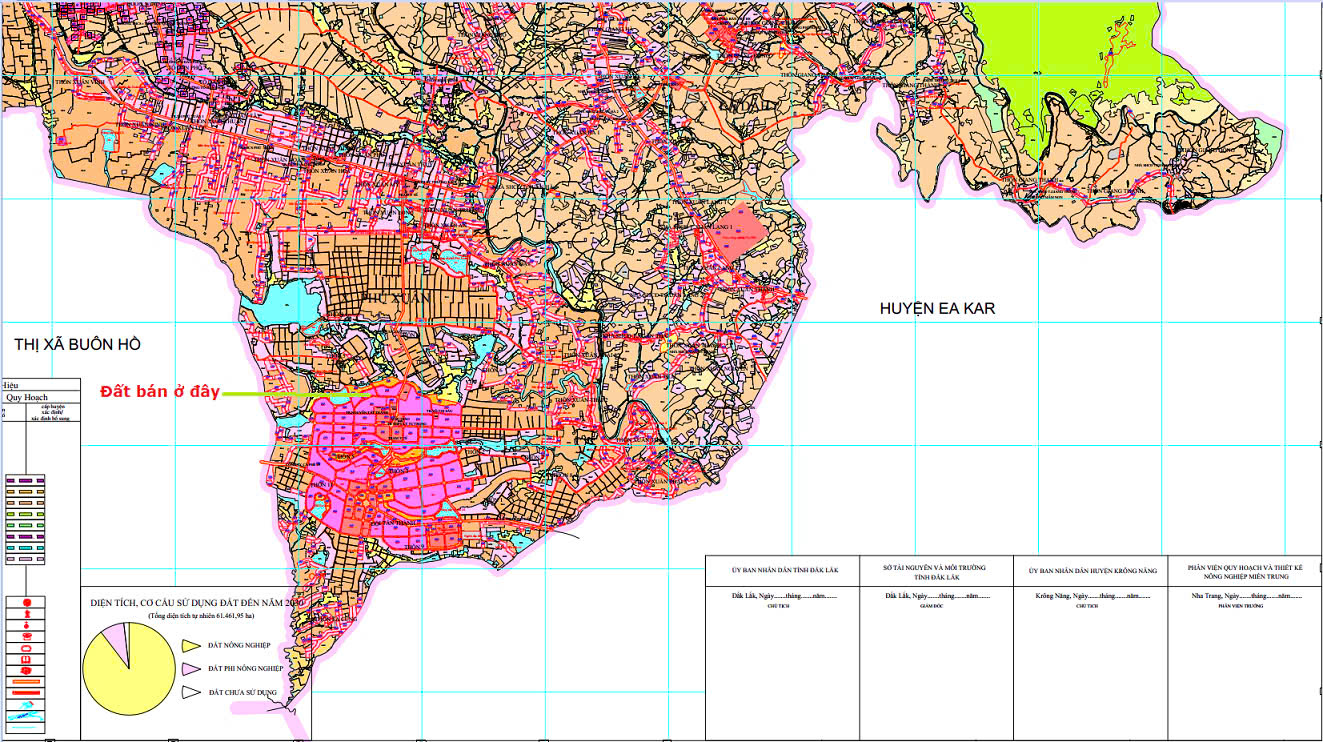Image resolution: width=1323 pixels, height=742 pixels.
Task: Click the pink legend marker for non-agricultural land
Action: tap(190, 667)
